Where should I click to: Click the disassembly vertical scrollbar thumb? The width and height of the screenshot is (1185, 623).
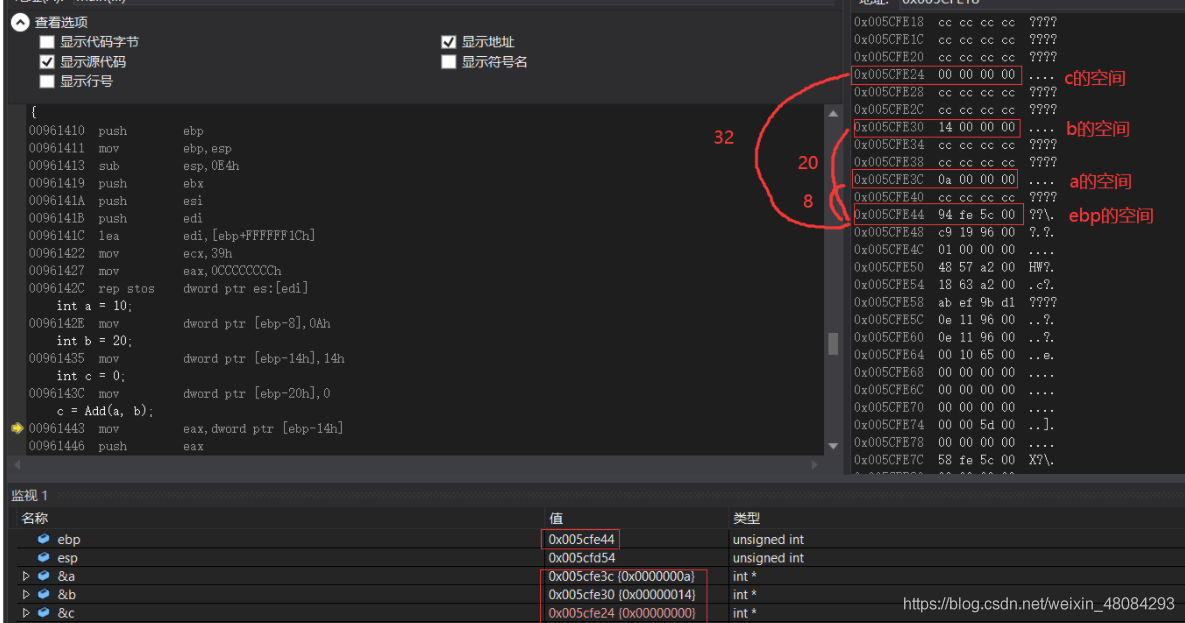(833, 344)
